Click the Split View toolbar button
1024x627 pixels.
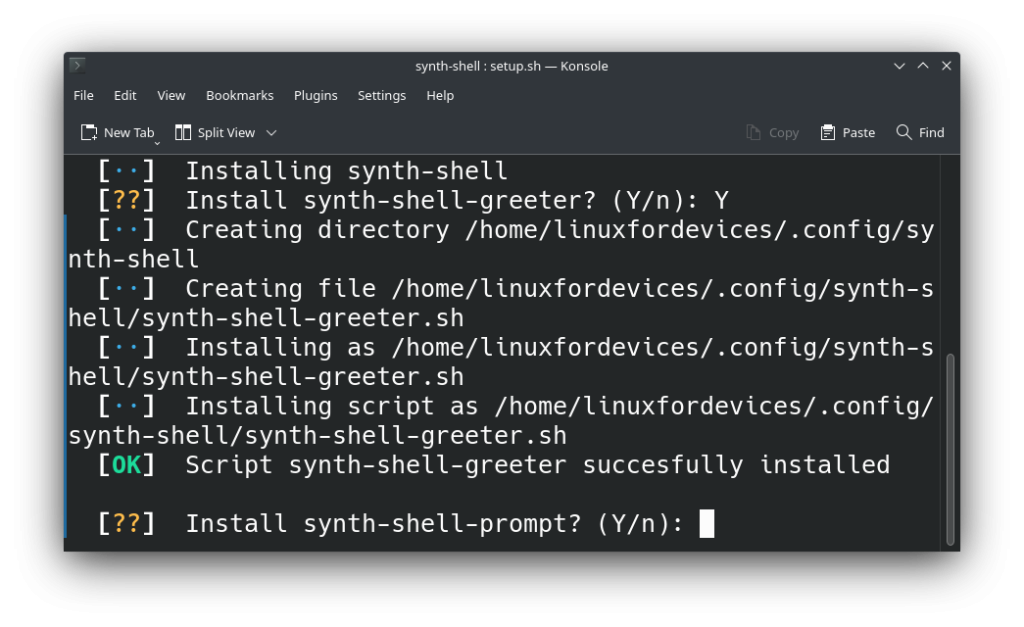tap(215, 133)
